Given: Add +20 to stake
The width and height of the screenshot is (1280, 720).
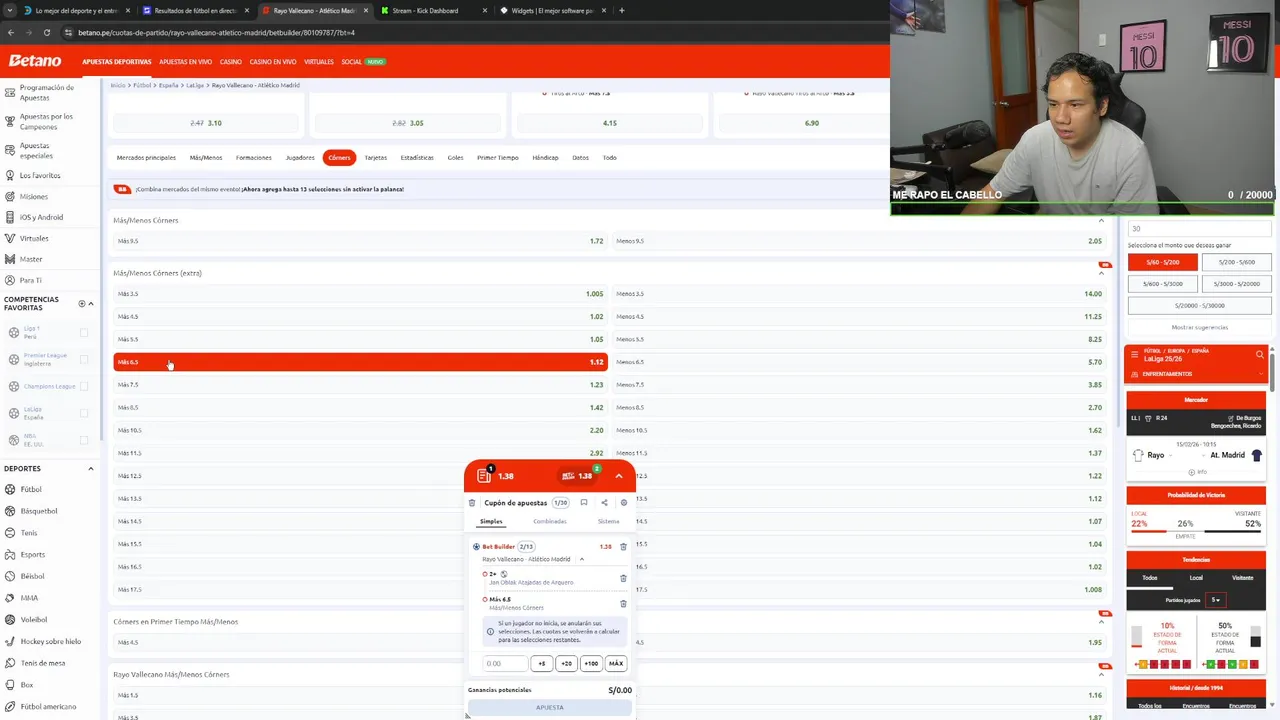Looking at the screenshot, I should click(x=566, y=663).
